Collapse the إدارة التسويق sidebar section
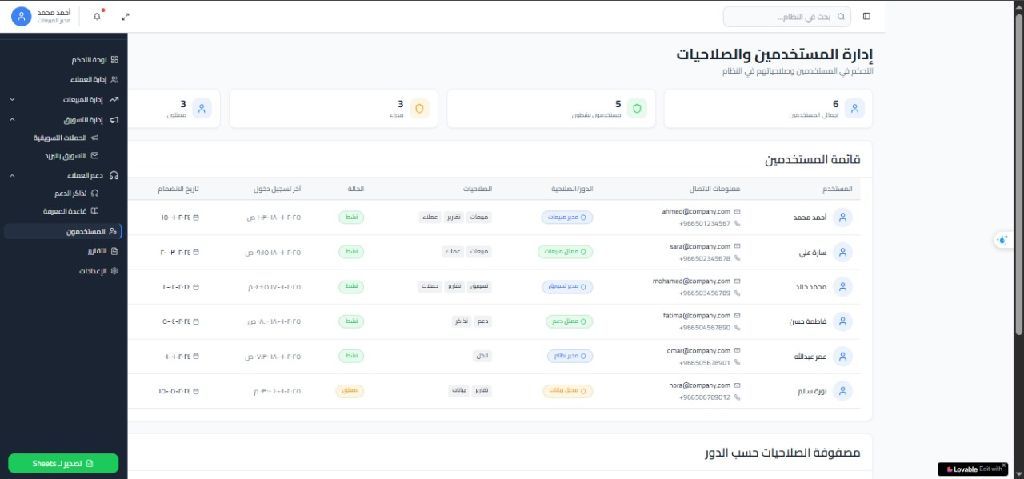This screenshot has width=1024, height=479. coord(12,119)
